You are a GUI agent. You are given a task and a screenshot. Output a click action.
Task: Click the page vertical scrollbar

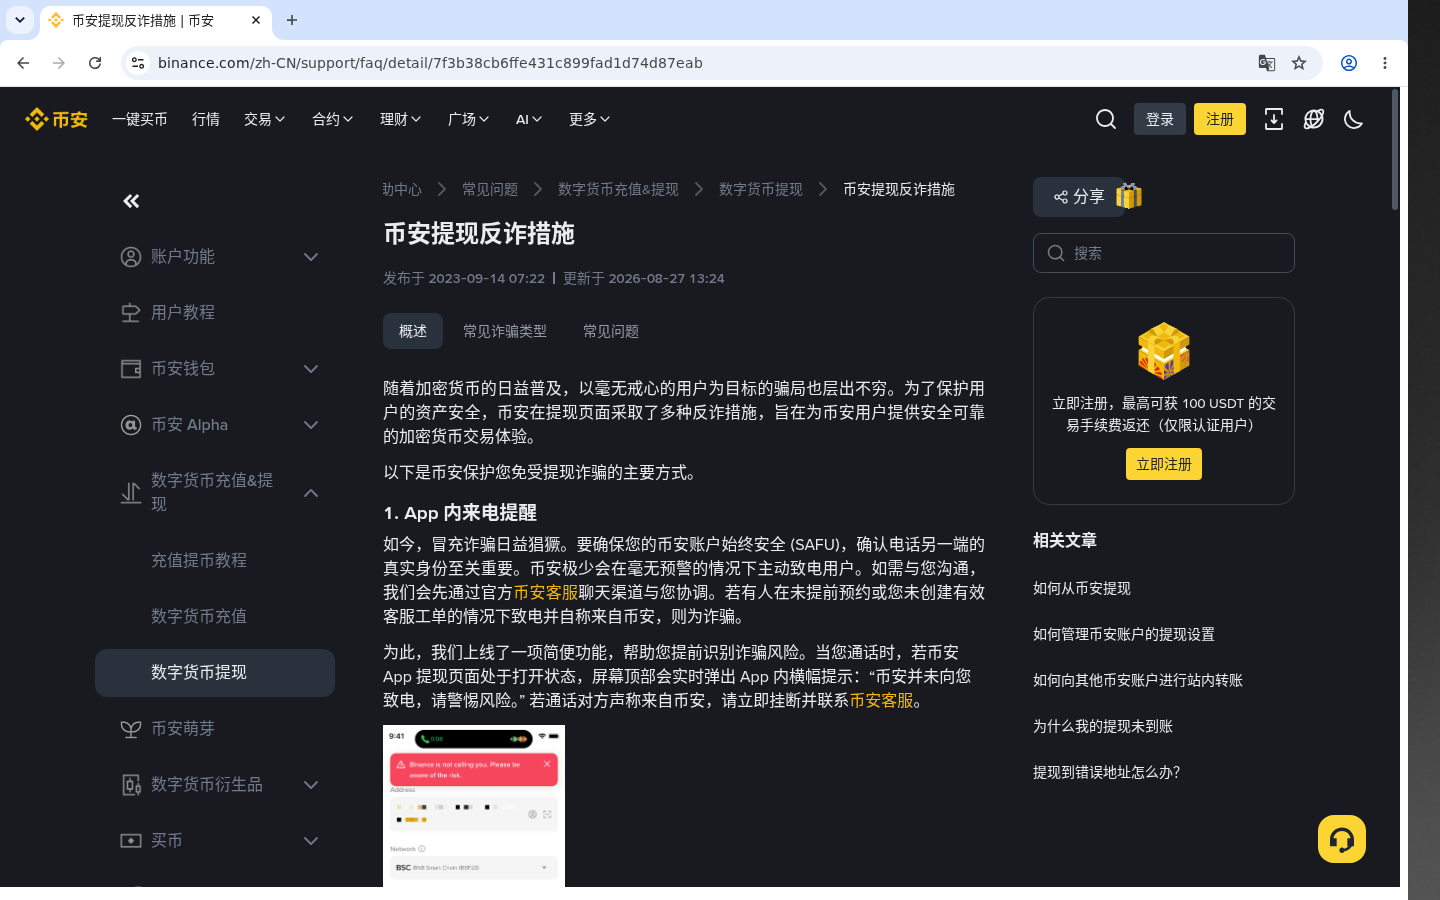pyautogui.click(x=1395, y=150)
